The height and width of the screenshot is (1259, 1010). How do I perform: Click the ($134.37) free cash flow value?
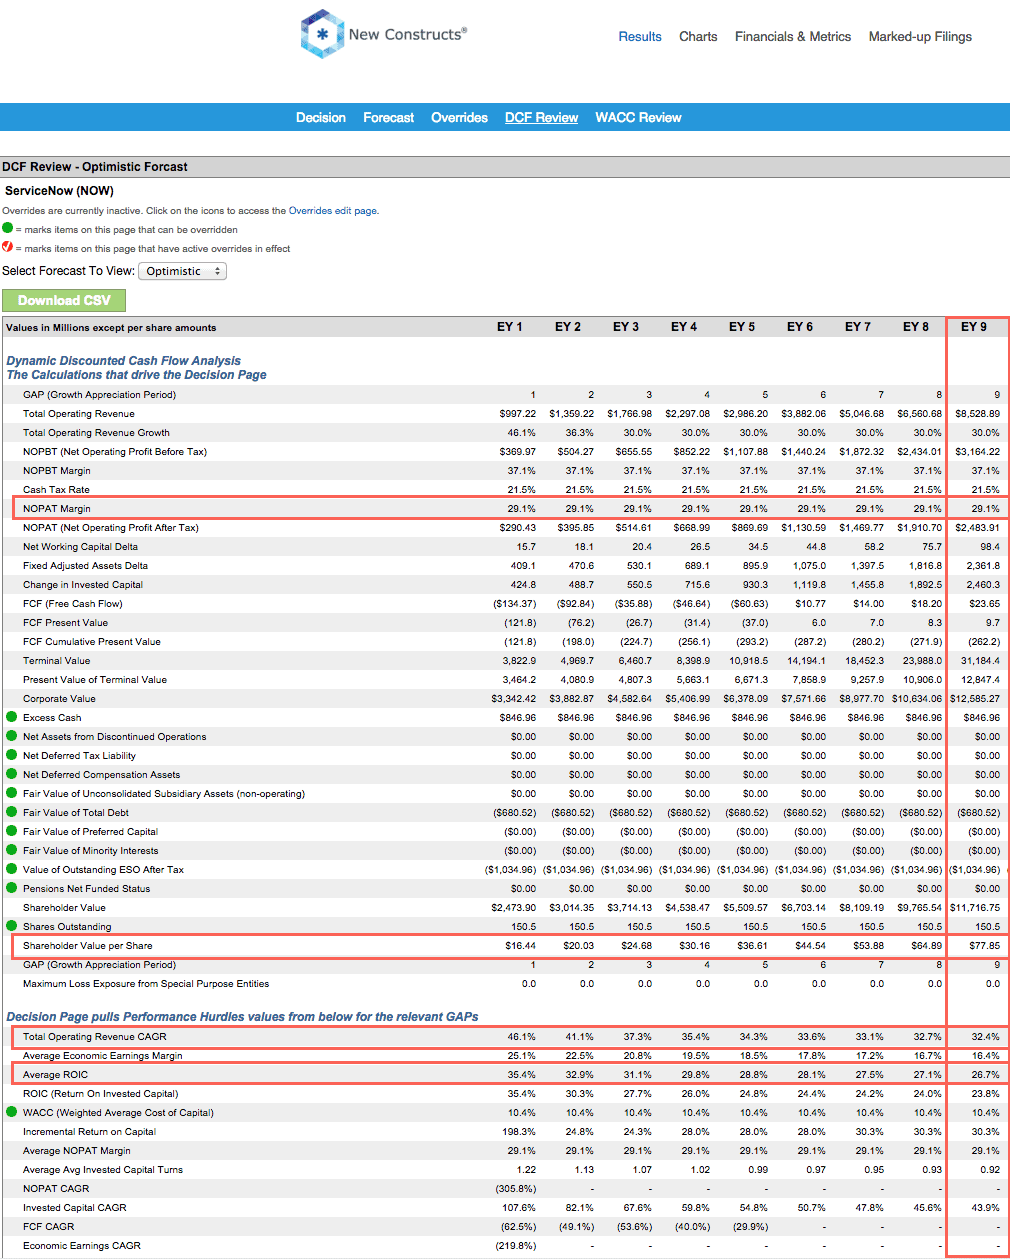click(515, 604)
